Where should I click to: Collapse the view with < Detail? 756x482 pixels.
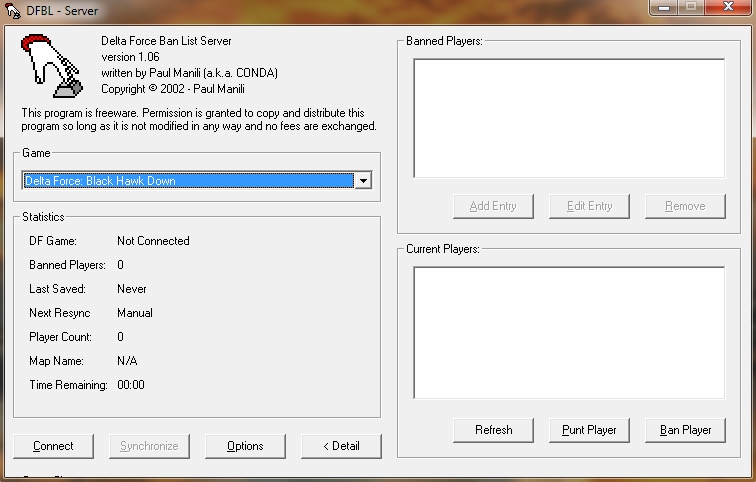(x=341, y=446)
